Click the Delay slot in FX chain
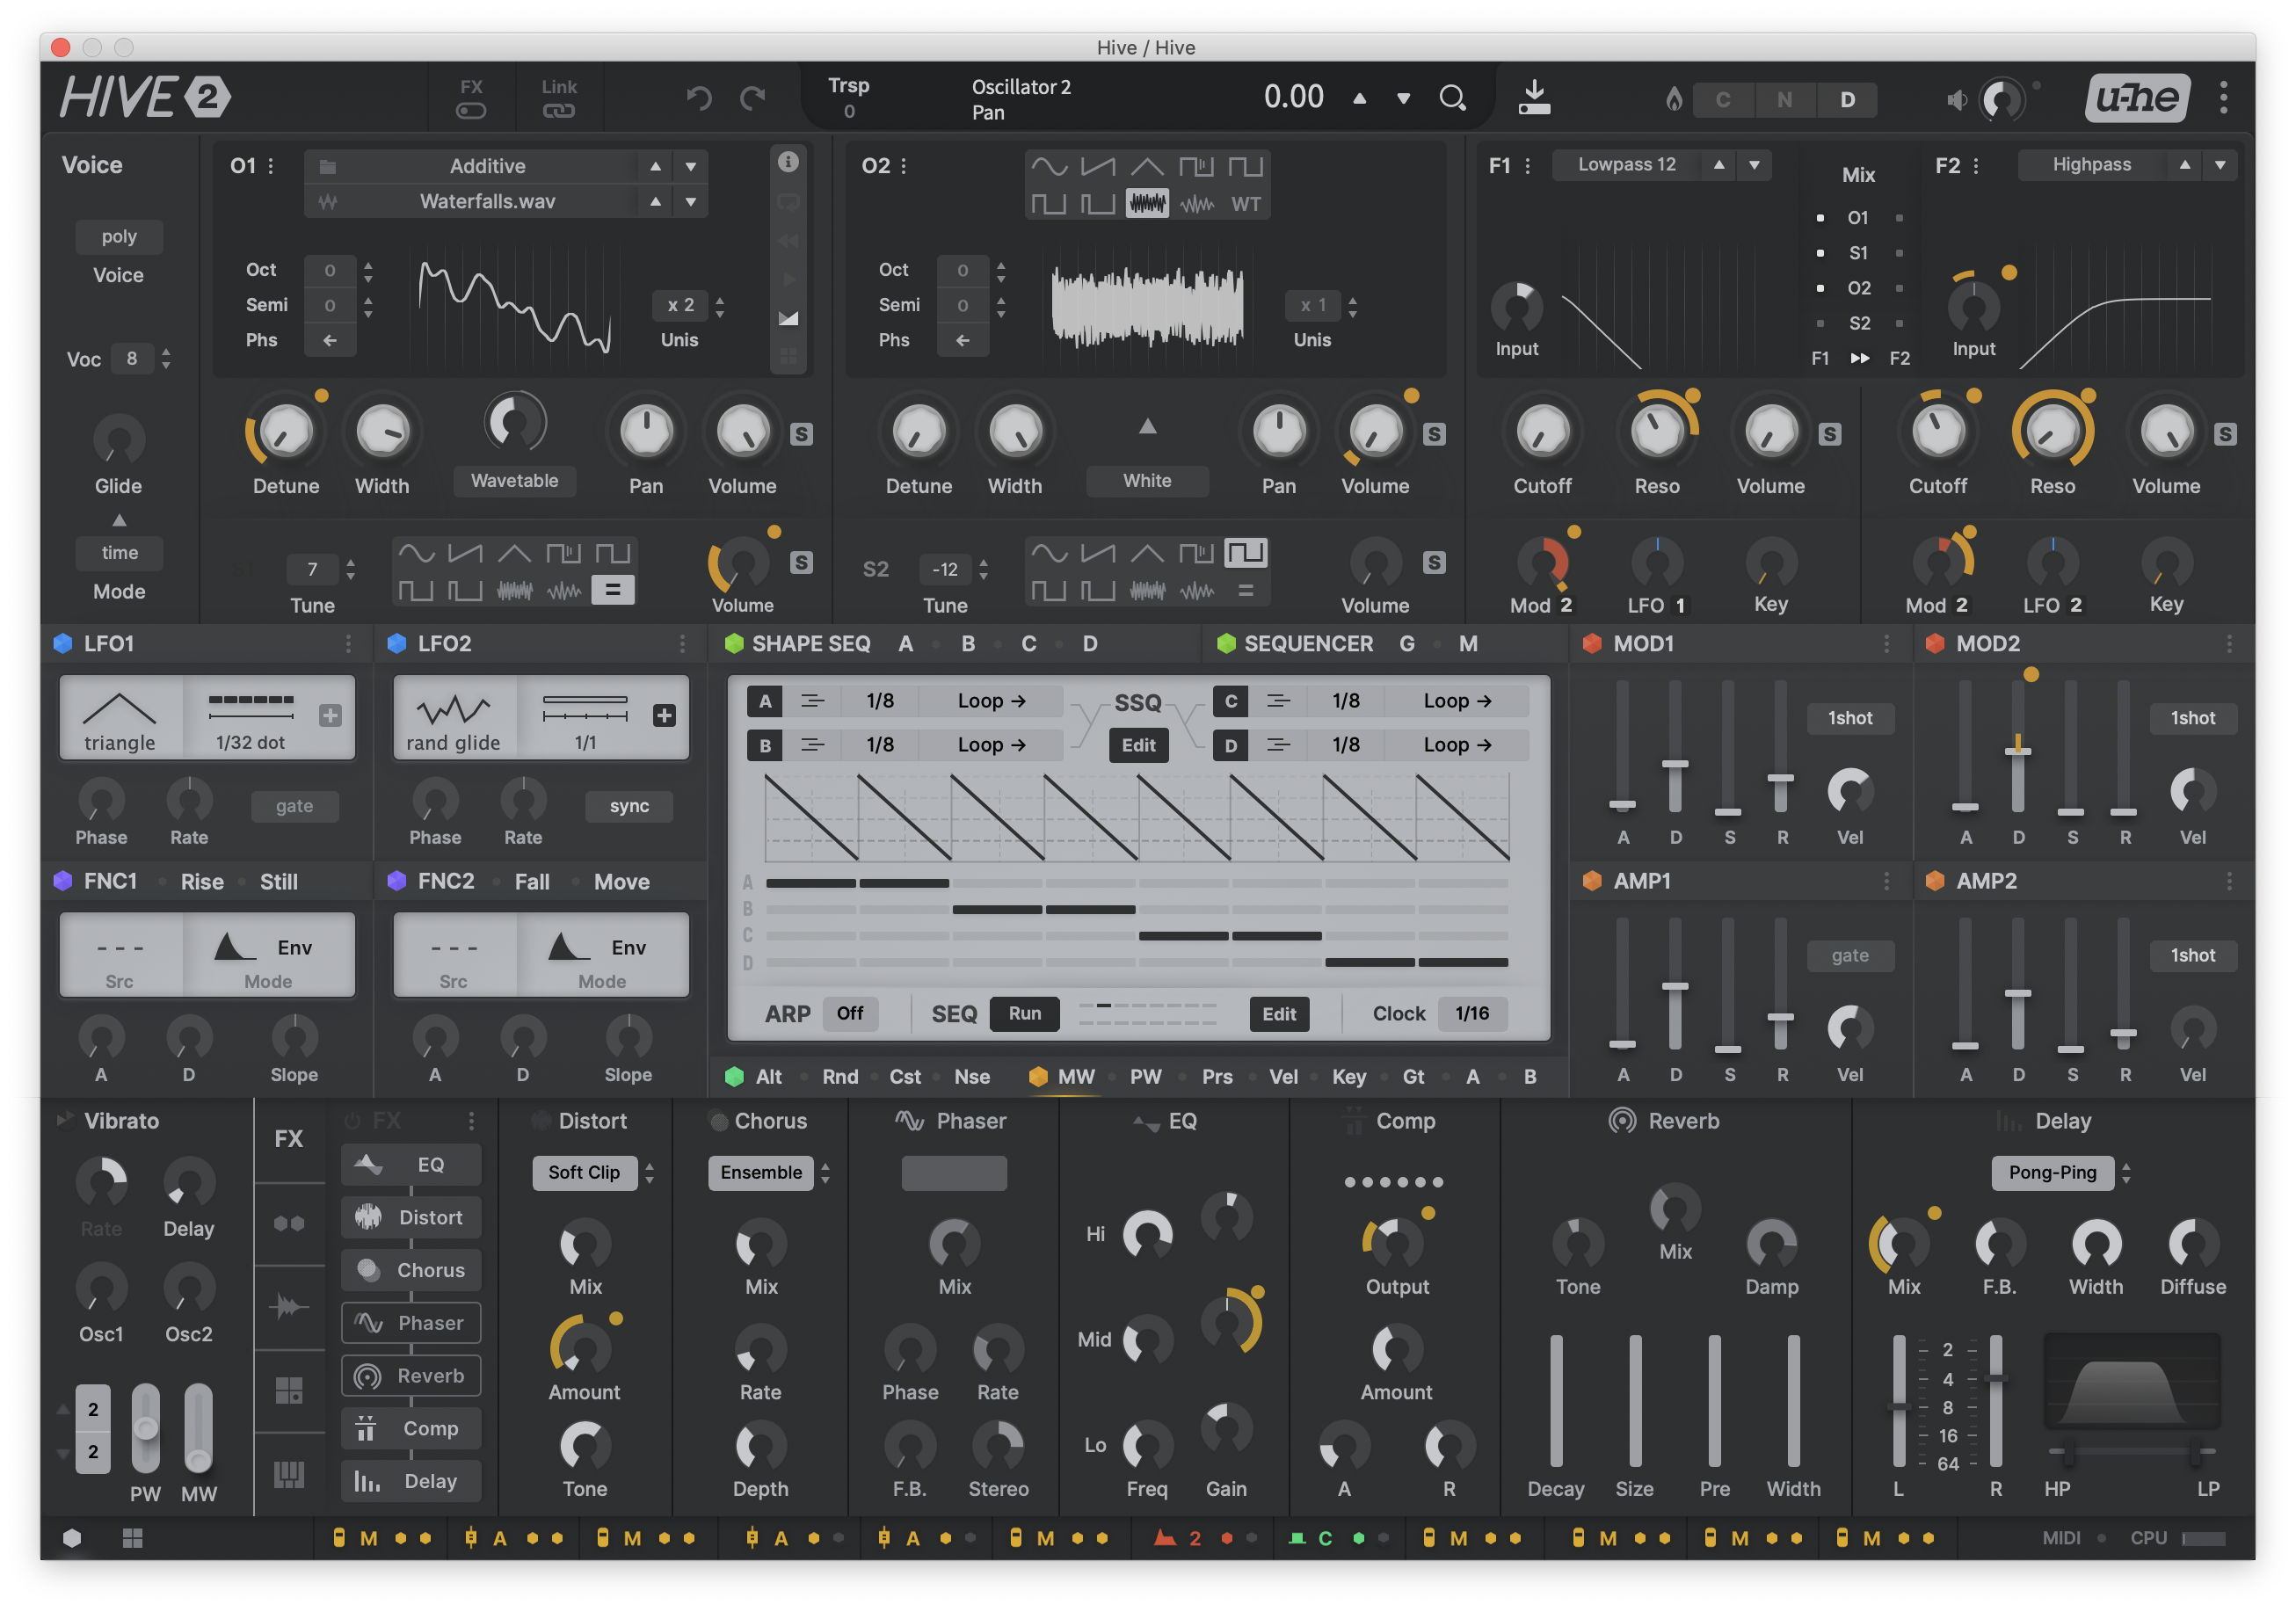The width and height of the screenshot is (2296, 1612). click(x=411, y=1481)
